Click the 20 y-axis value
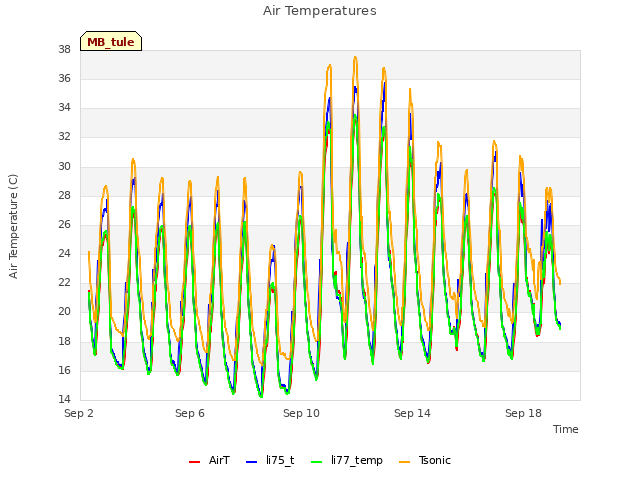640x480 pixels. [64, 311]
